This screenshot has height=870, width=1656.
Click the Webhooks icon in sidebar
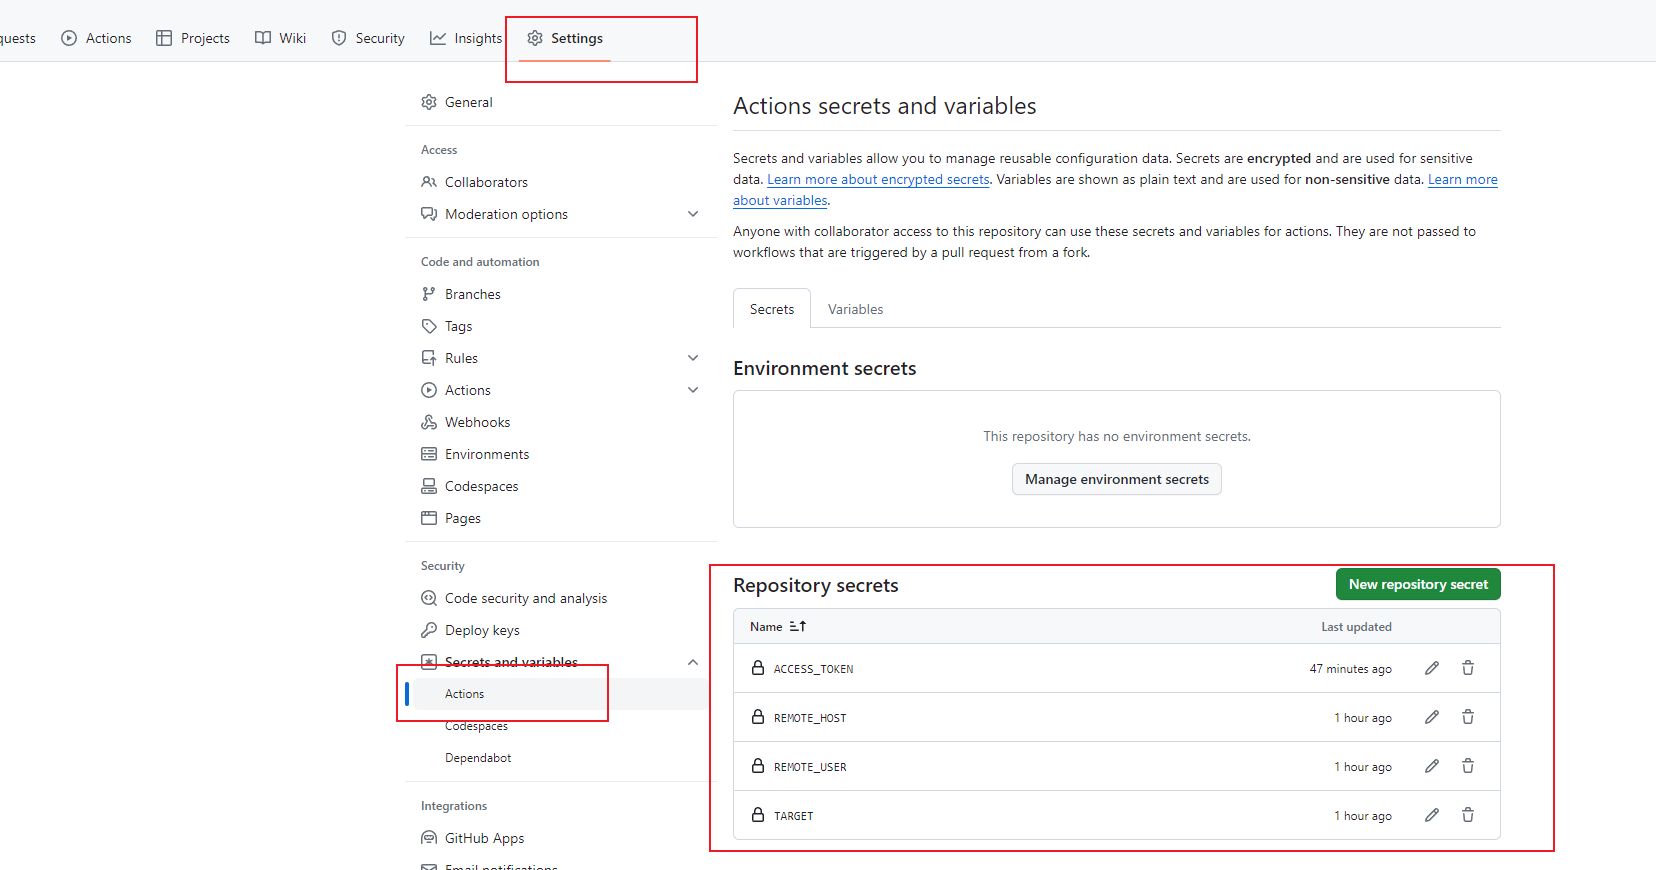pos(429,422)
